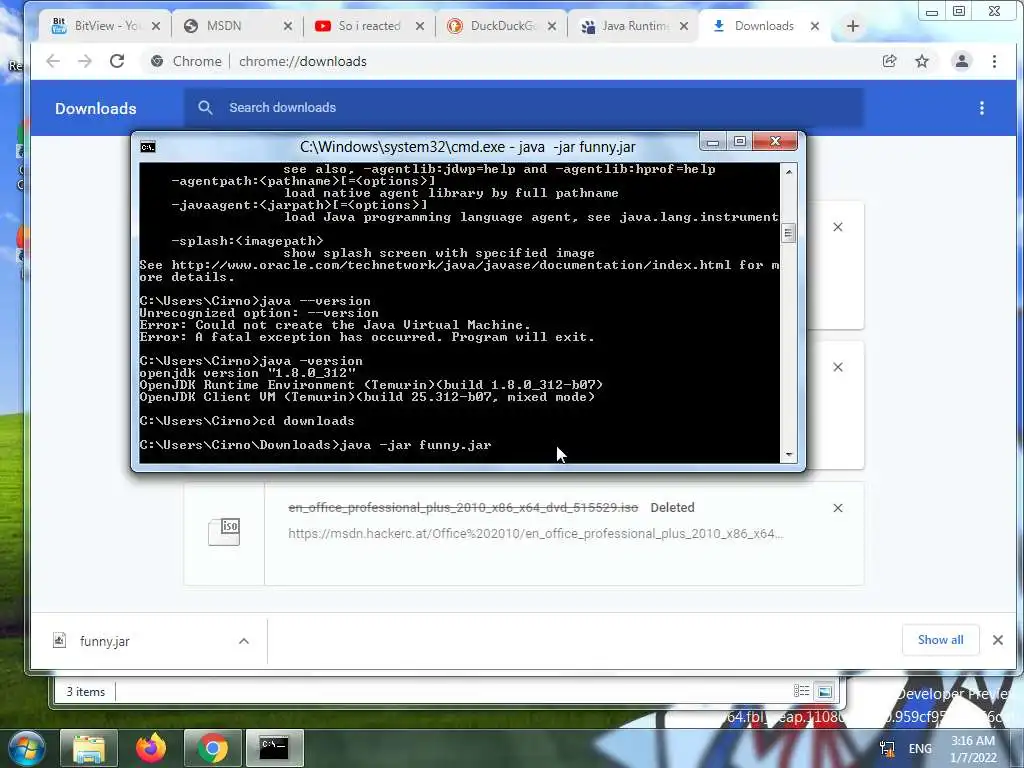Click the Search downloads field
Screen dimensions: 1024x768
[x=522, y=108]
